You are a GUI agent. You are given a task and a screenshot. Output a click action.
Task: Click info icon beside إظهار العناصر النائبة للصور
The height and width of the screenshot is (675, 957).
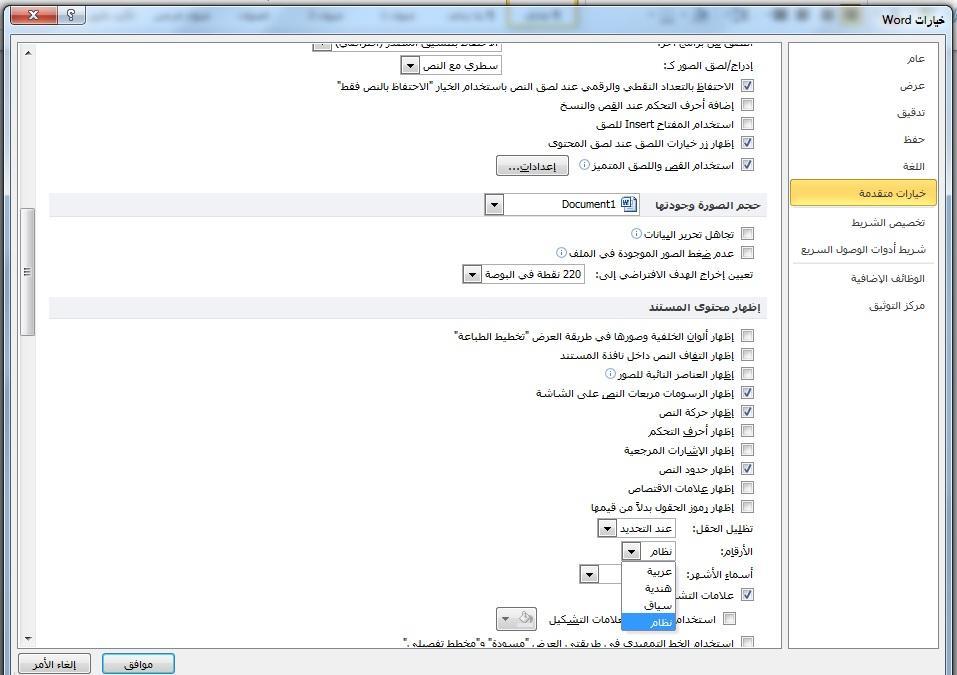(x=610, y=374)
